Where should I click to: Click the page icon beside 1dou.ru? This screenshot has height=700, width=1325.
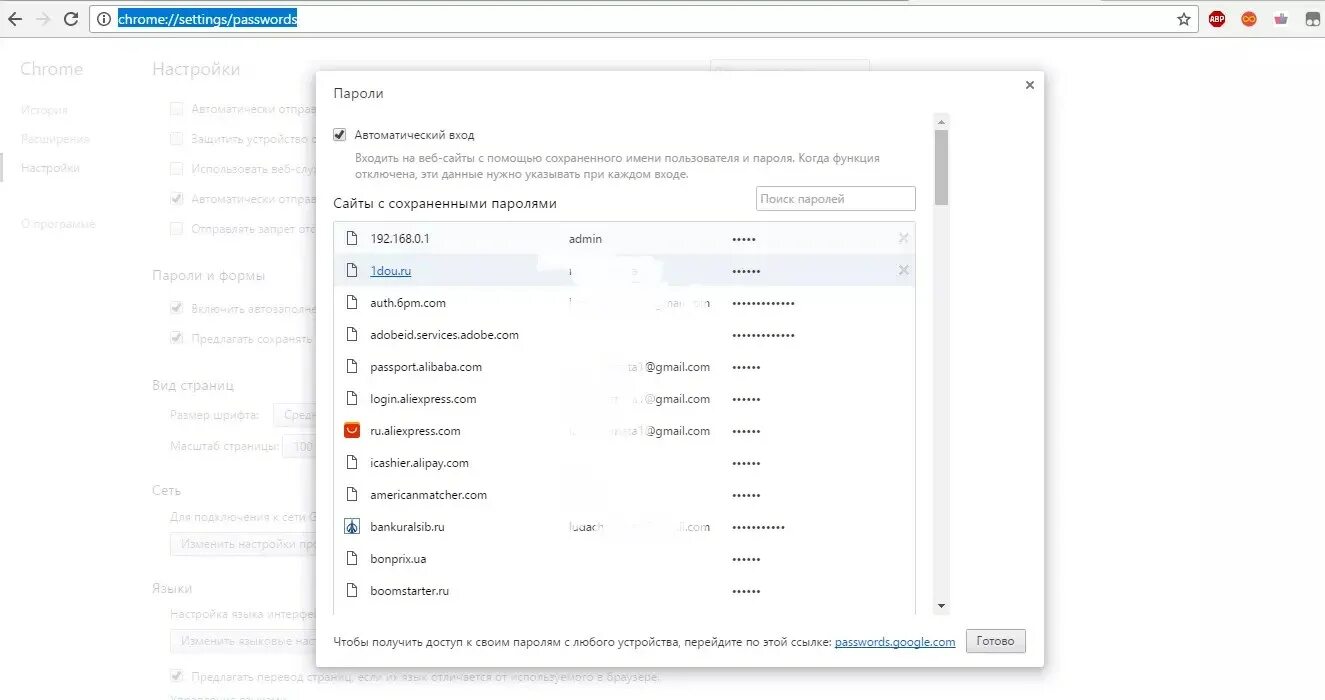(351, 270)
